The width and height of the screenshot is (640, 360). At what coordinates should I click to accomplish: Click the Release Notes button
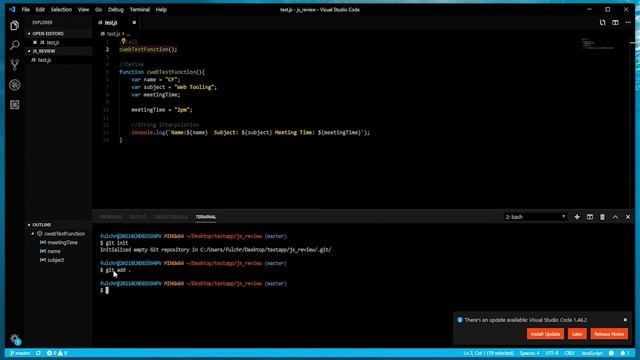point(609,334)
